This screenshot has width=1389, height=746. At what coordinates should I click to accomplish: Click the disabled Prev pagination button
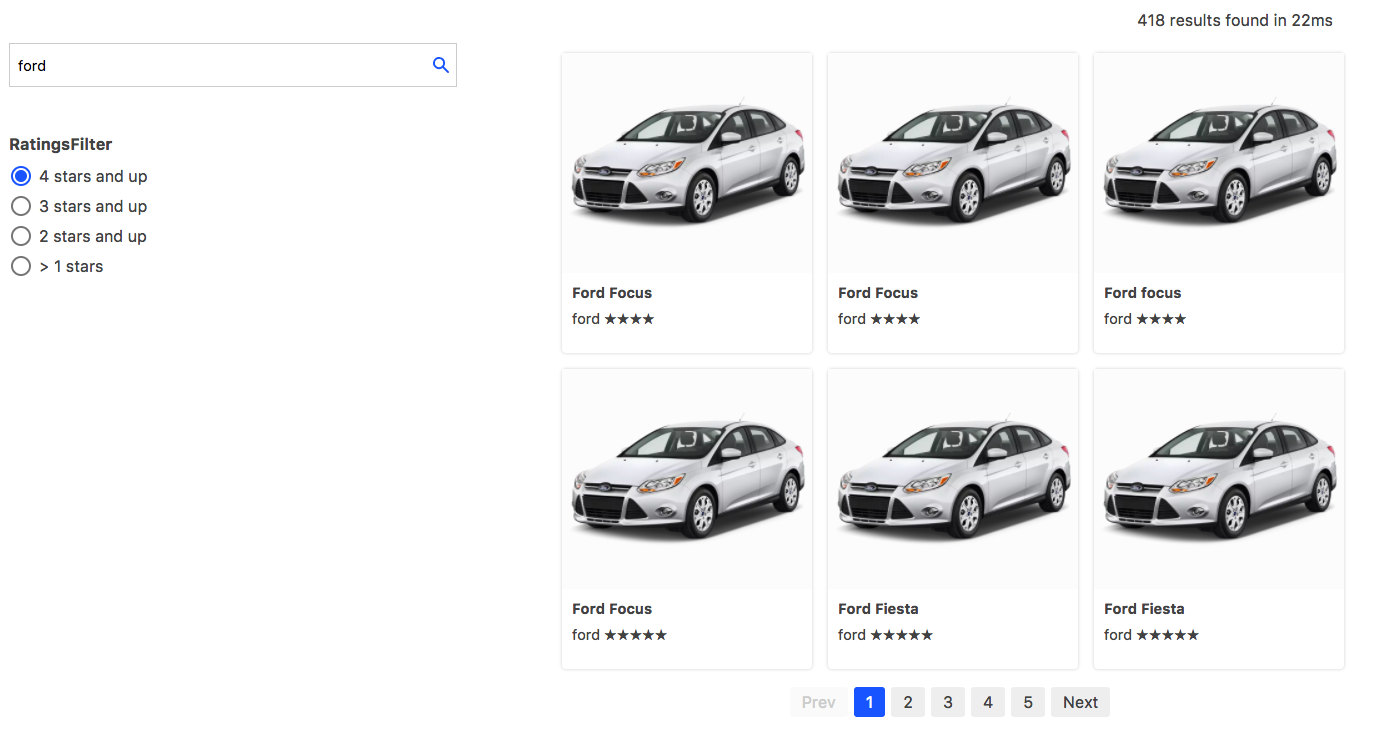[818, 702]
